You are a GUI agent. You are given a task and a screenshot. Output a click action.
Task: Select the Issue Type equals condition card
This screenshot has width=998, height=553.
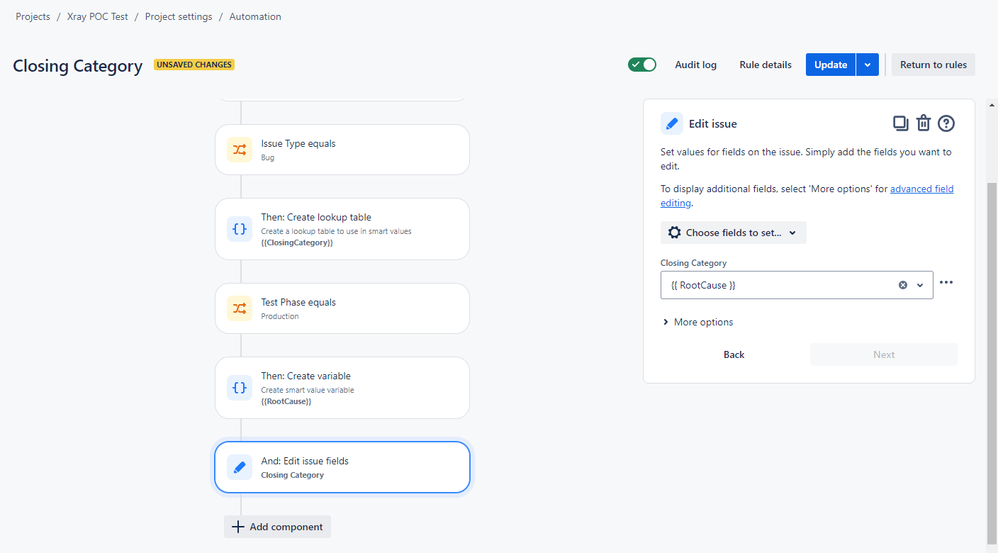(x=342, y=150)
